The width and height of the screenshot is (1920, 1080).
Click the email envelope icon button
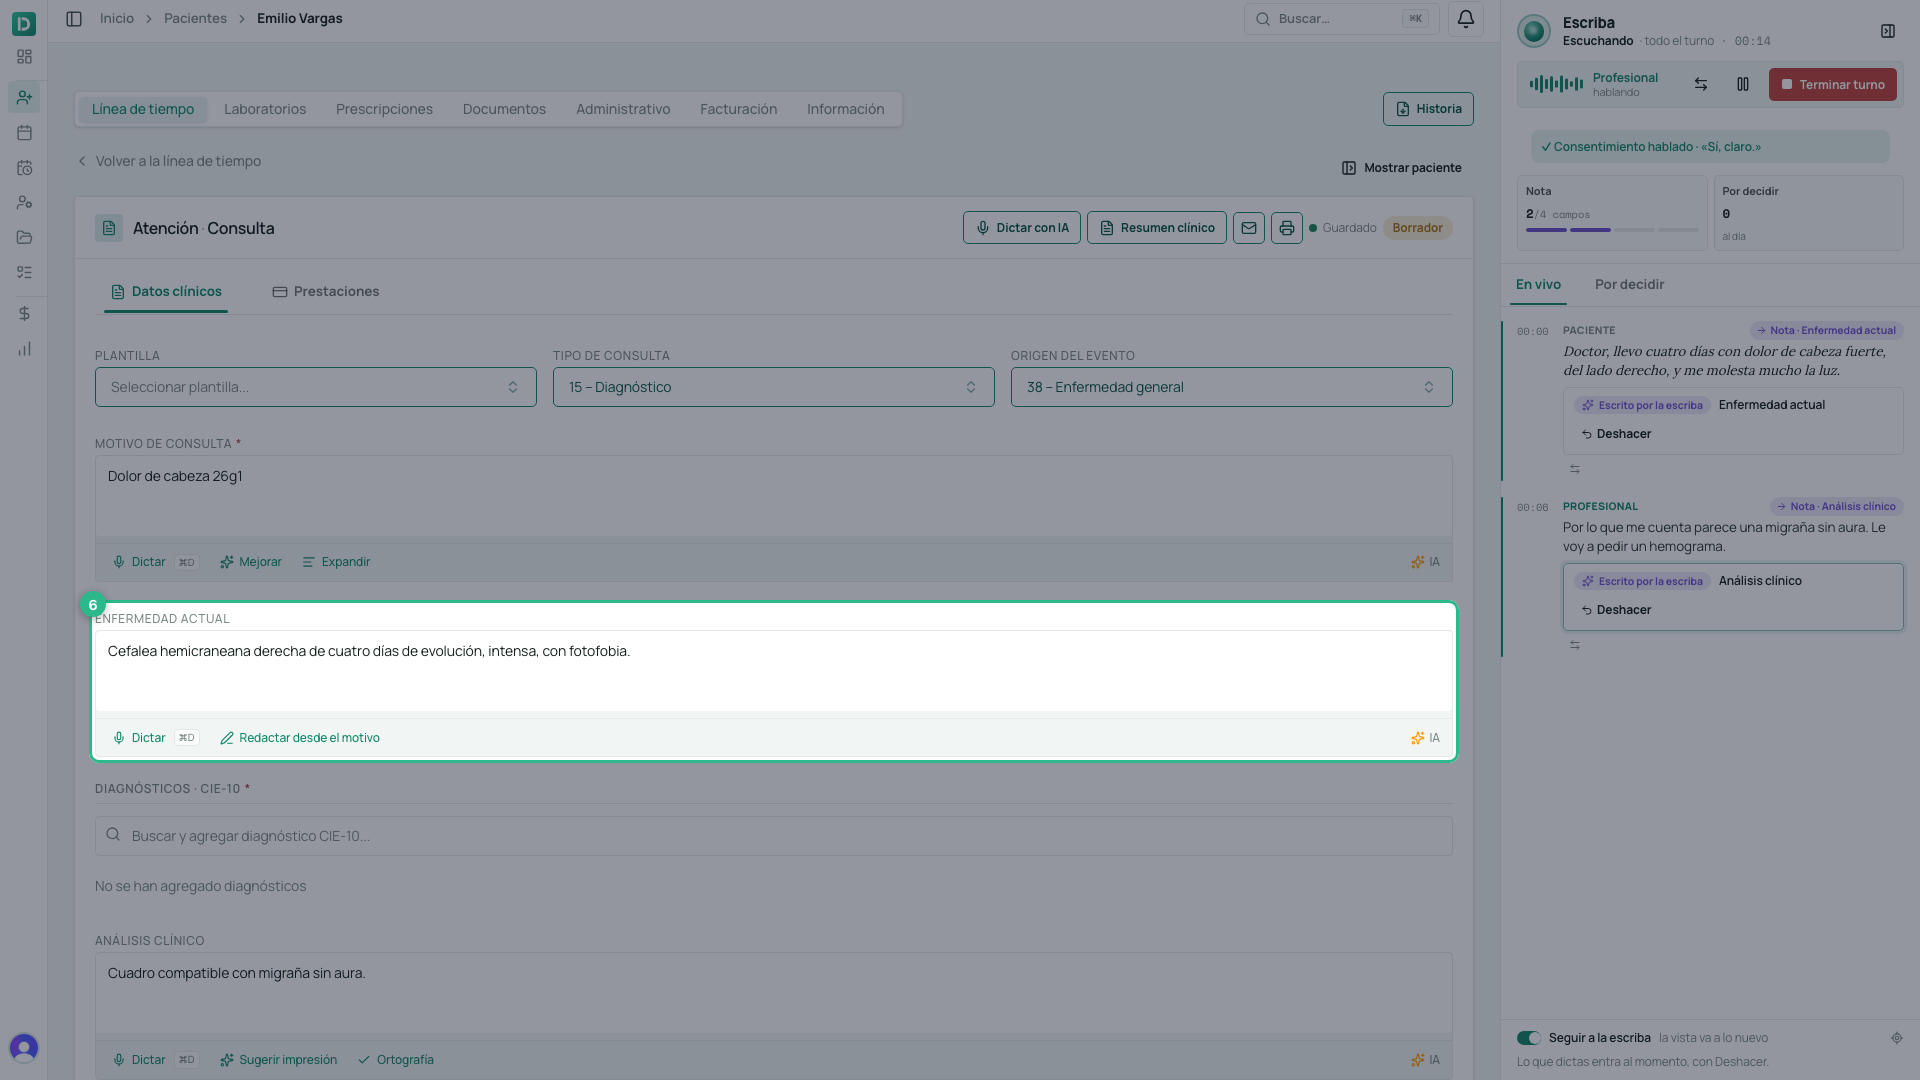click(x=1249, y=228)
